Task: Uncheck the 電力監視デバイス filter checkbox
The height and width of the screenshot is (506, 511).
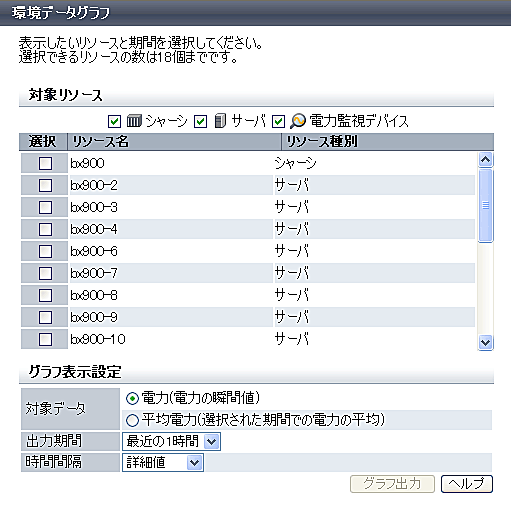Action: (x=278, y=121)
